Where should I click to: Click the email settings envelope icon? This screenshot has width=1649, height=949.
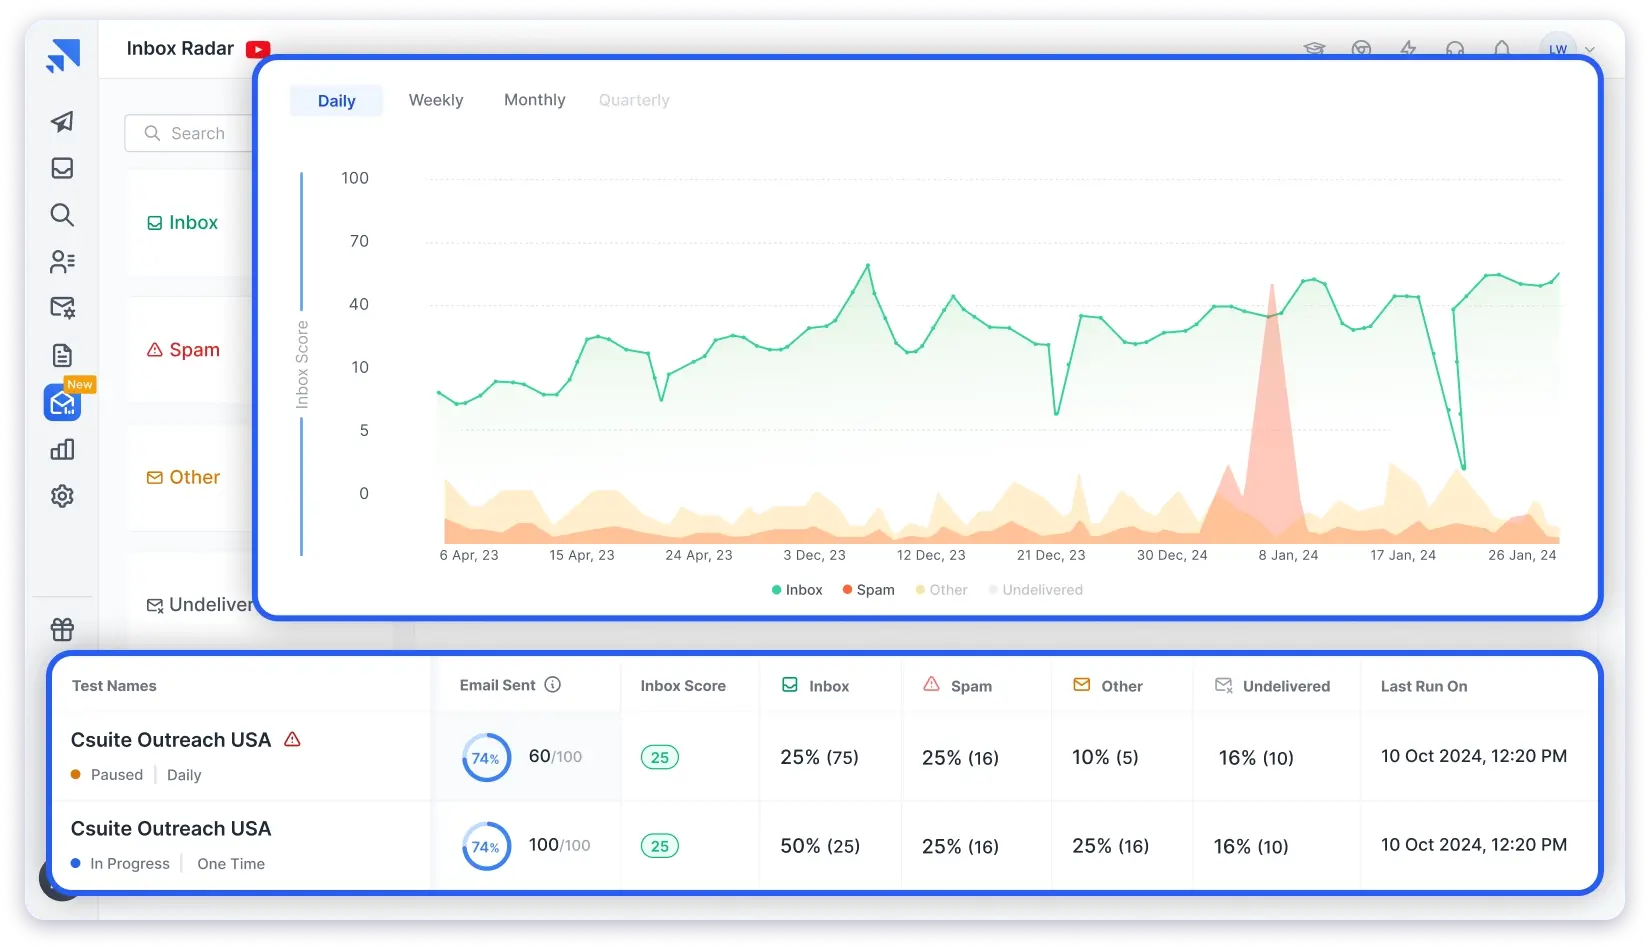tap(62, 308)
